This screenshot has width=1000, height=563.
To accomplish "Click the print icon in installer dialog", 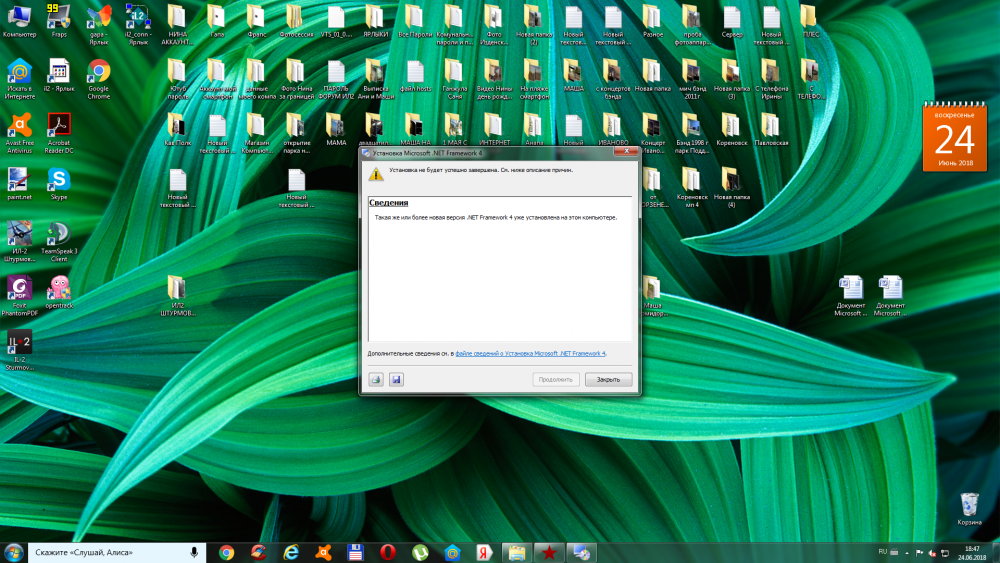I will (x=377, y=380).
